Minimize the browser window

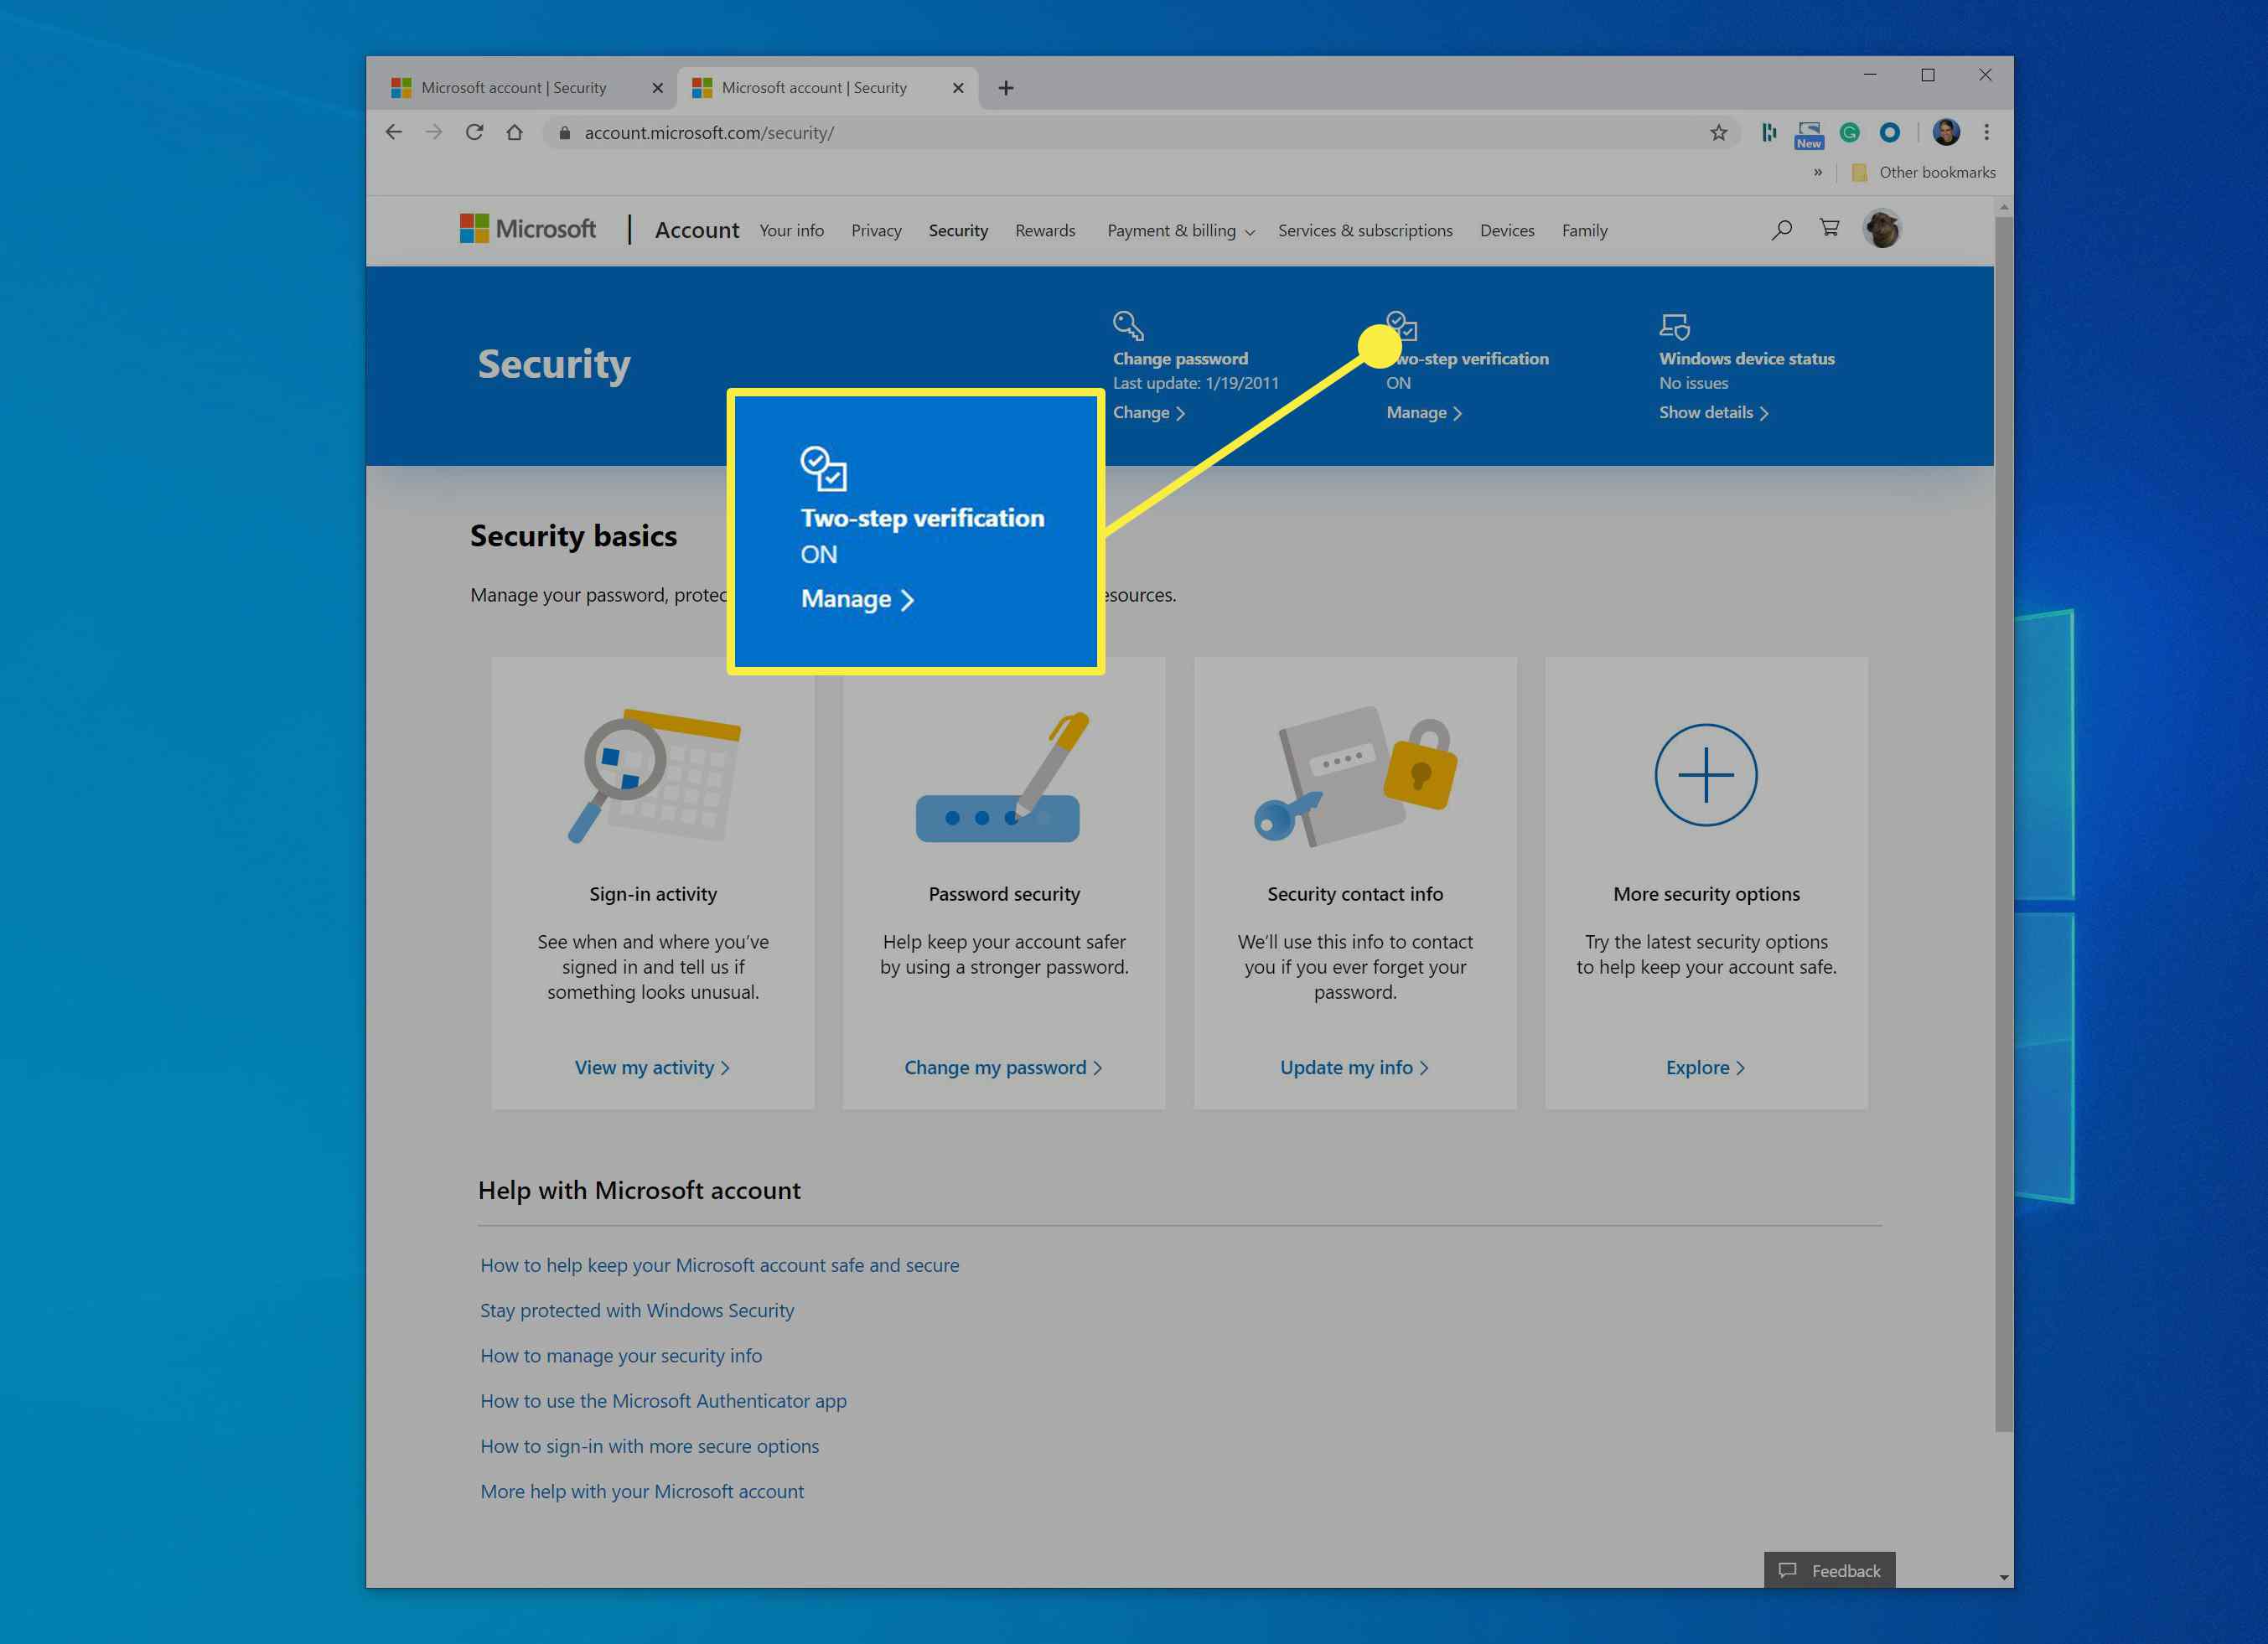point(1870,75)
